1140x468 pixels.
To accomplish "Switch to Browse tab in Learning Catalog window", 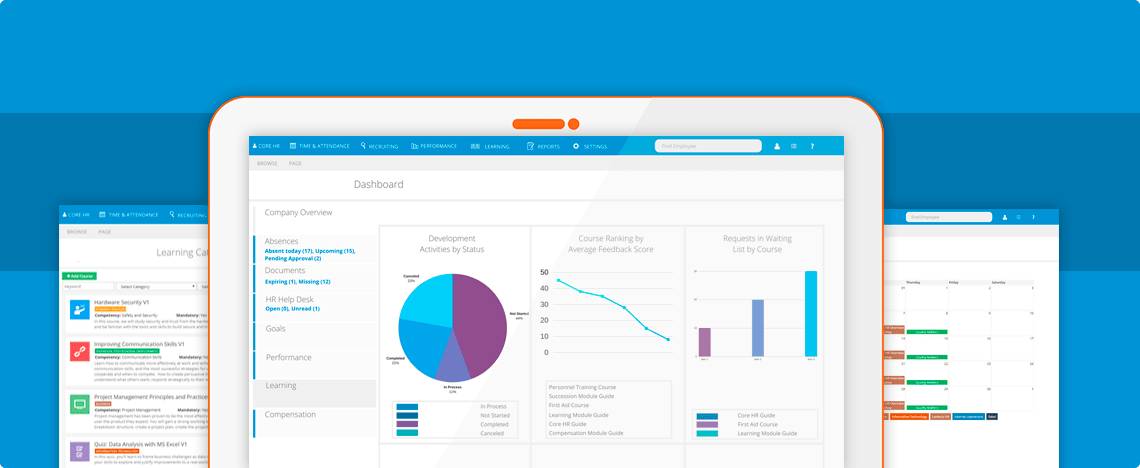I will pyautogui.click(x=77, y=232).
